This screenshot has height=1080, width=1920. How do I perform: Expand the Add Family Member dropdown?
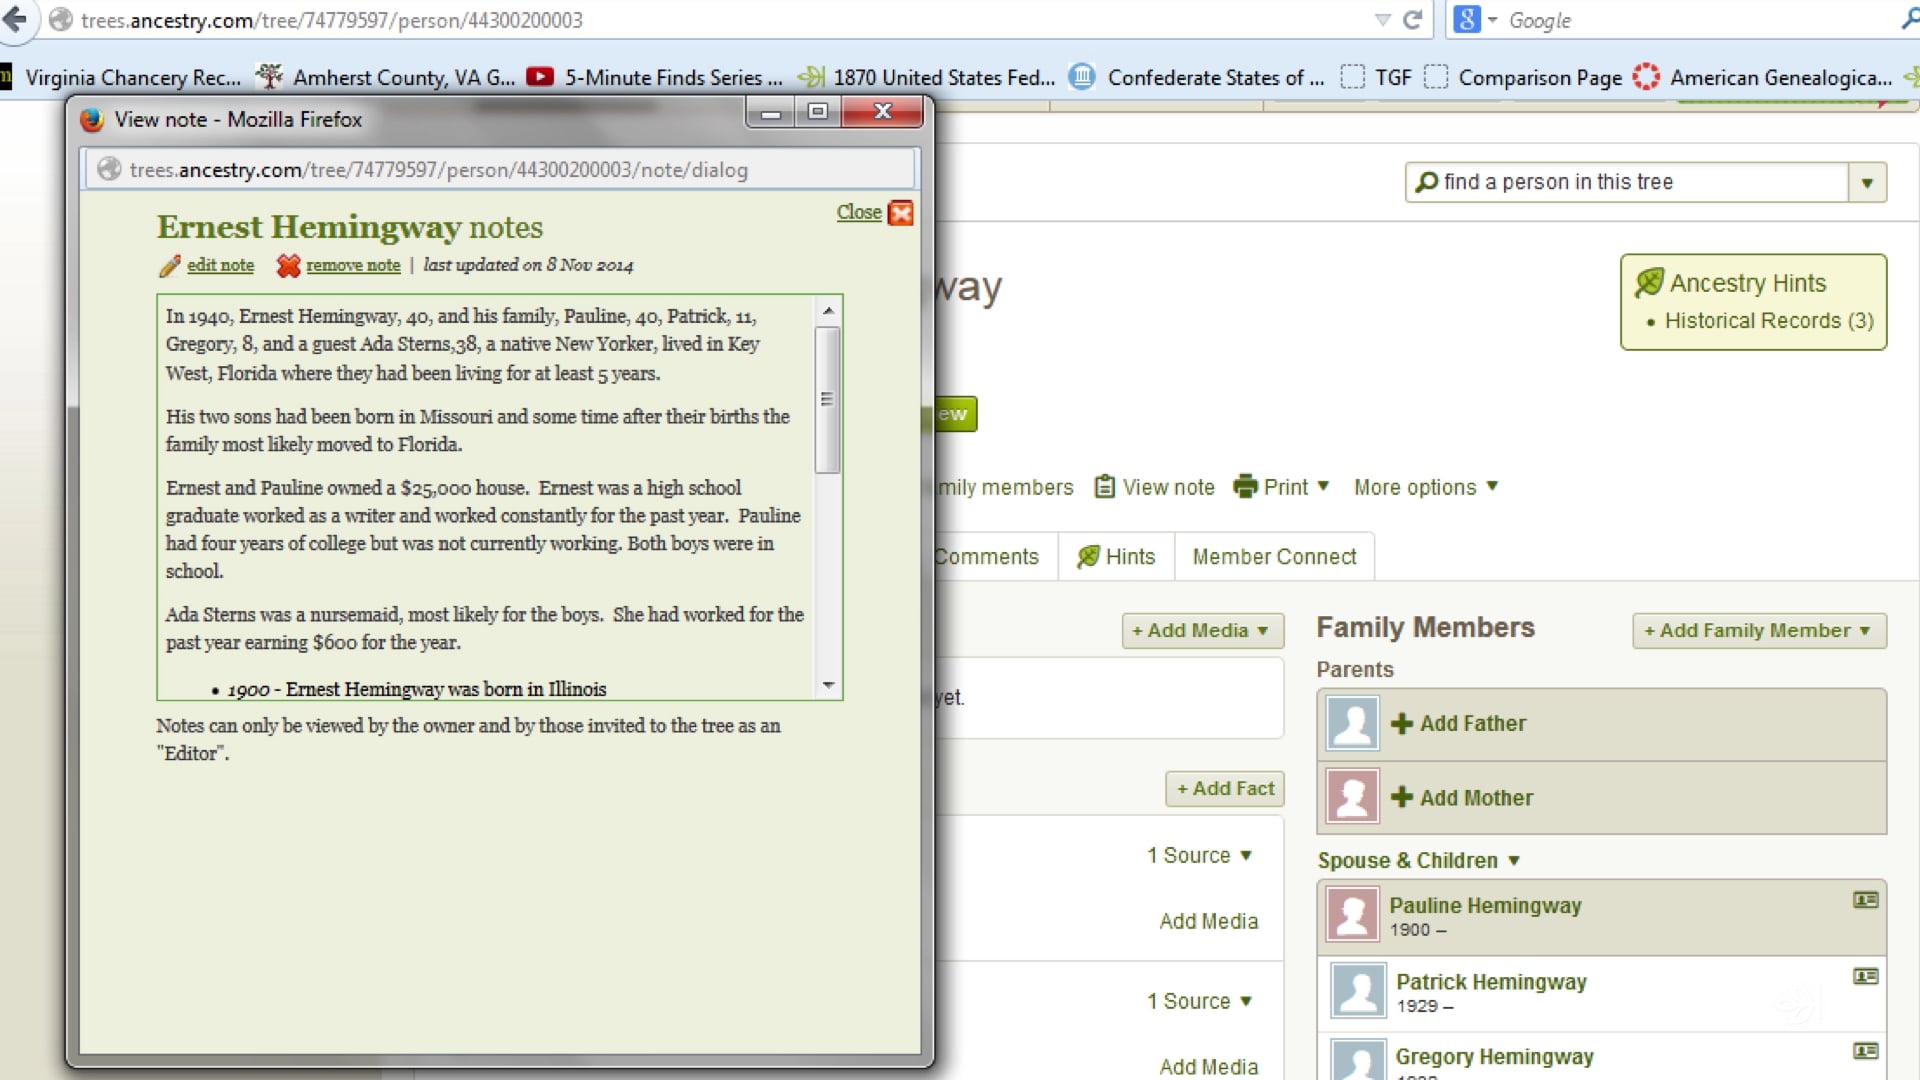(x=1758, y=631)
